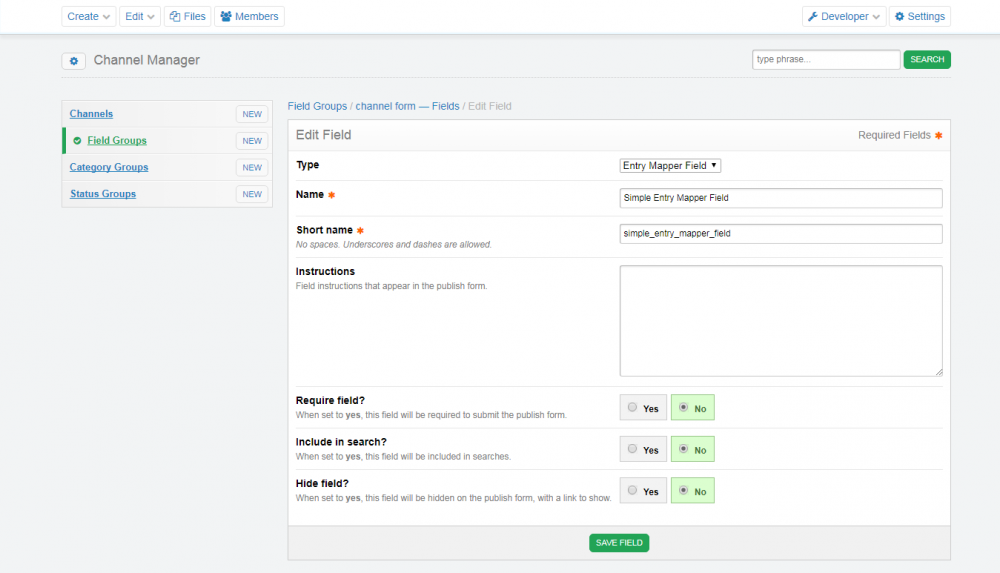1000x573 pixels.
Task: Click the gear icon beside Channel Manager
Action: 73,61
